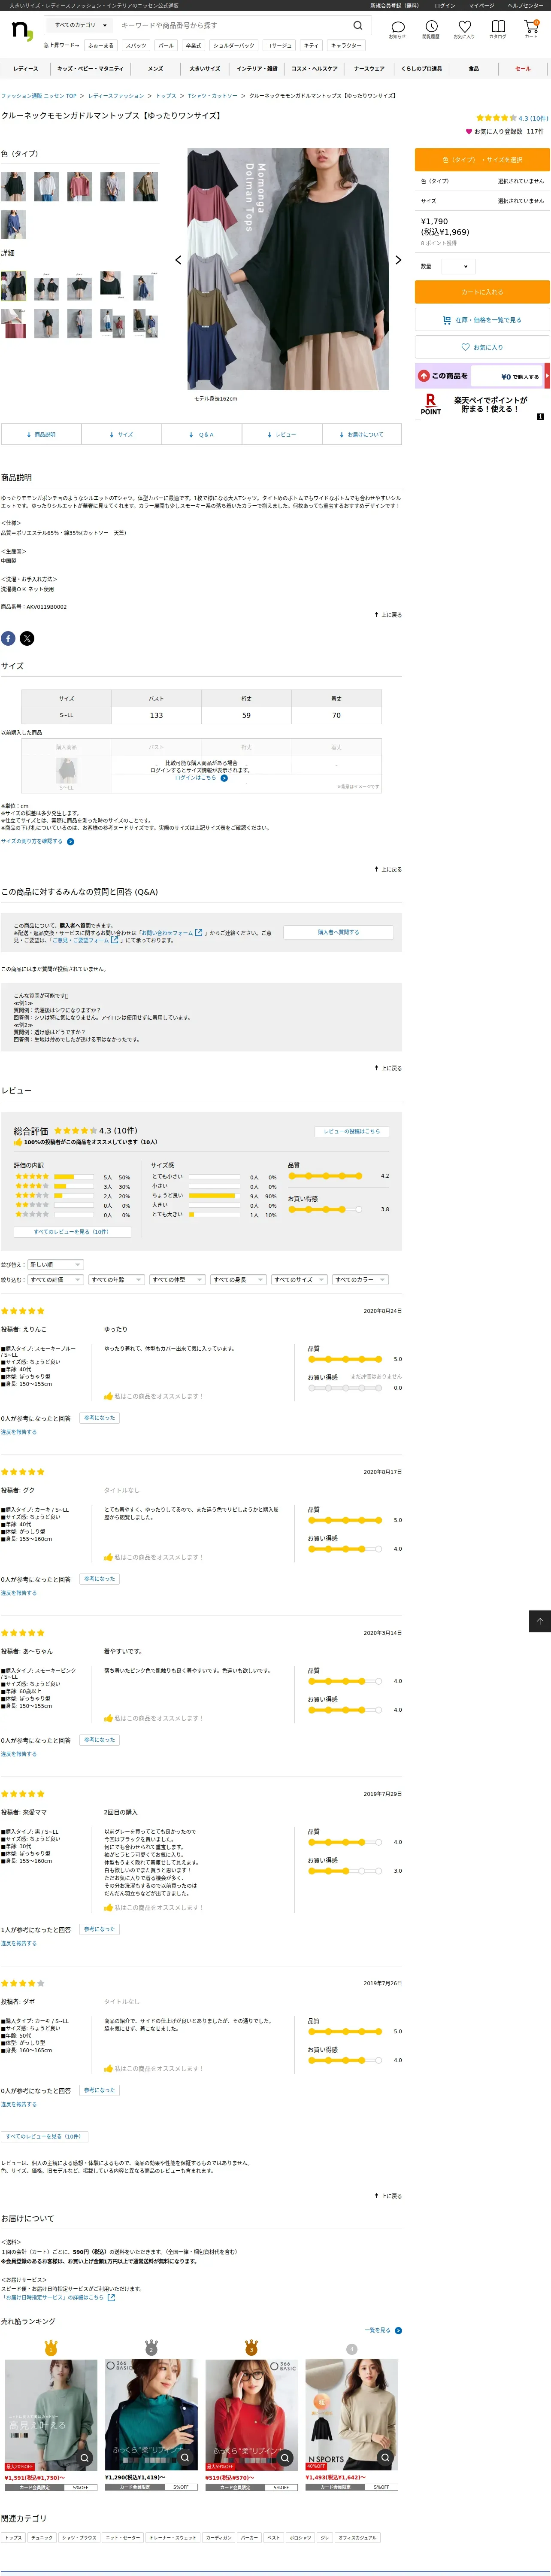Mark the 2019年7月29日 review as 参考になった

[x=99, y=1929]
